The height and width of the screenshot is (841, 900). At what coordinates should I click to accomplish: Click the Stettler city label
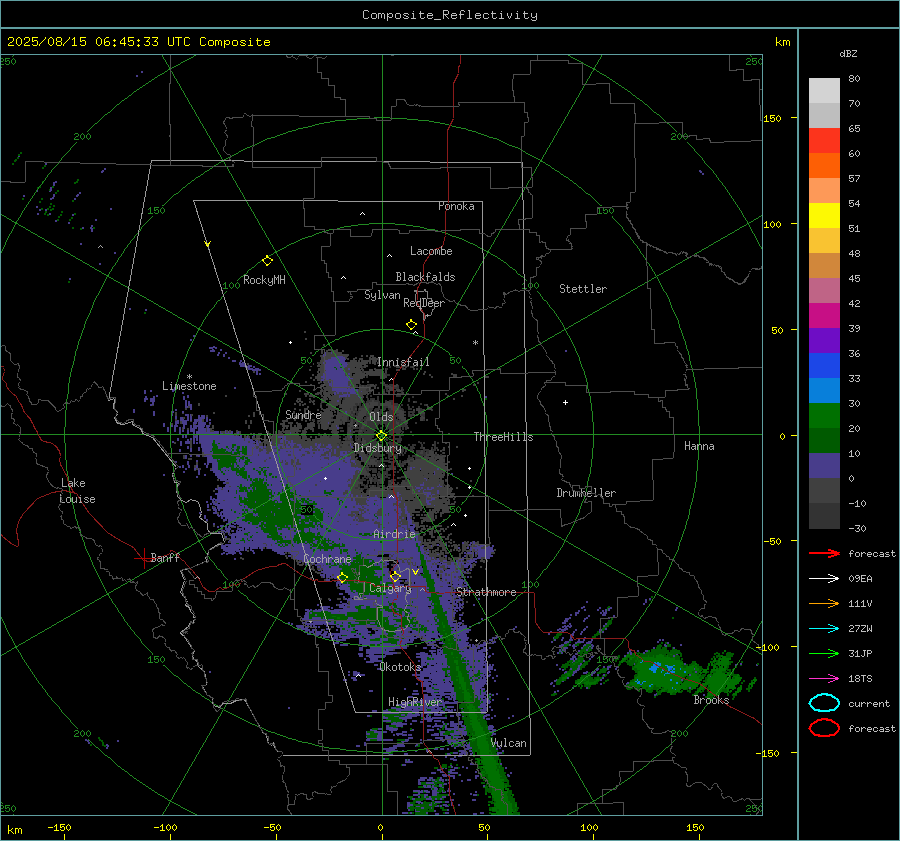click(583, 289)
